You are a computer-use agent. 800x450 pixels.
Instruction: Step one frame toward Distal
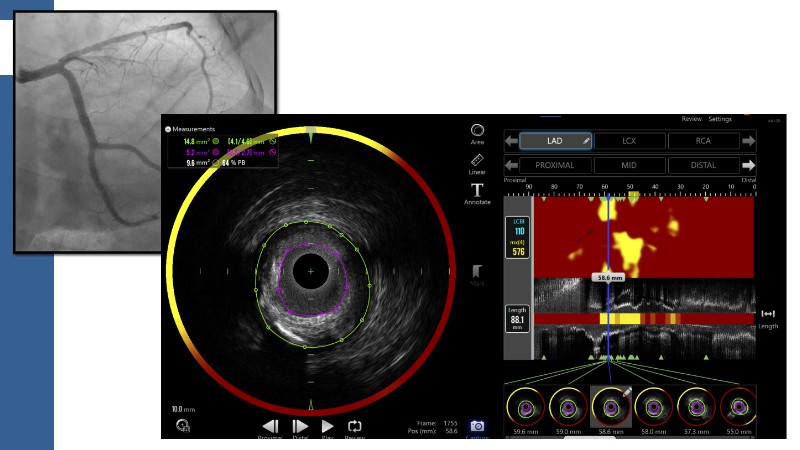pyautogui.click(x=299, y=426)
